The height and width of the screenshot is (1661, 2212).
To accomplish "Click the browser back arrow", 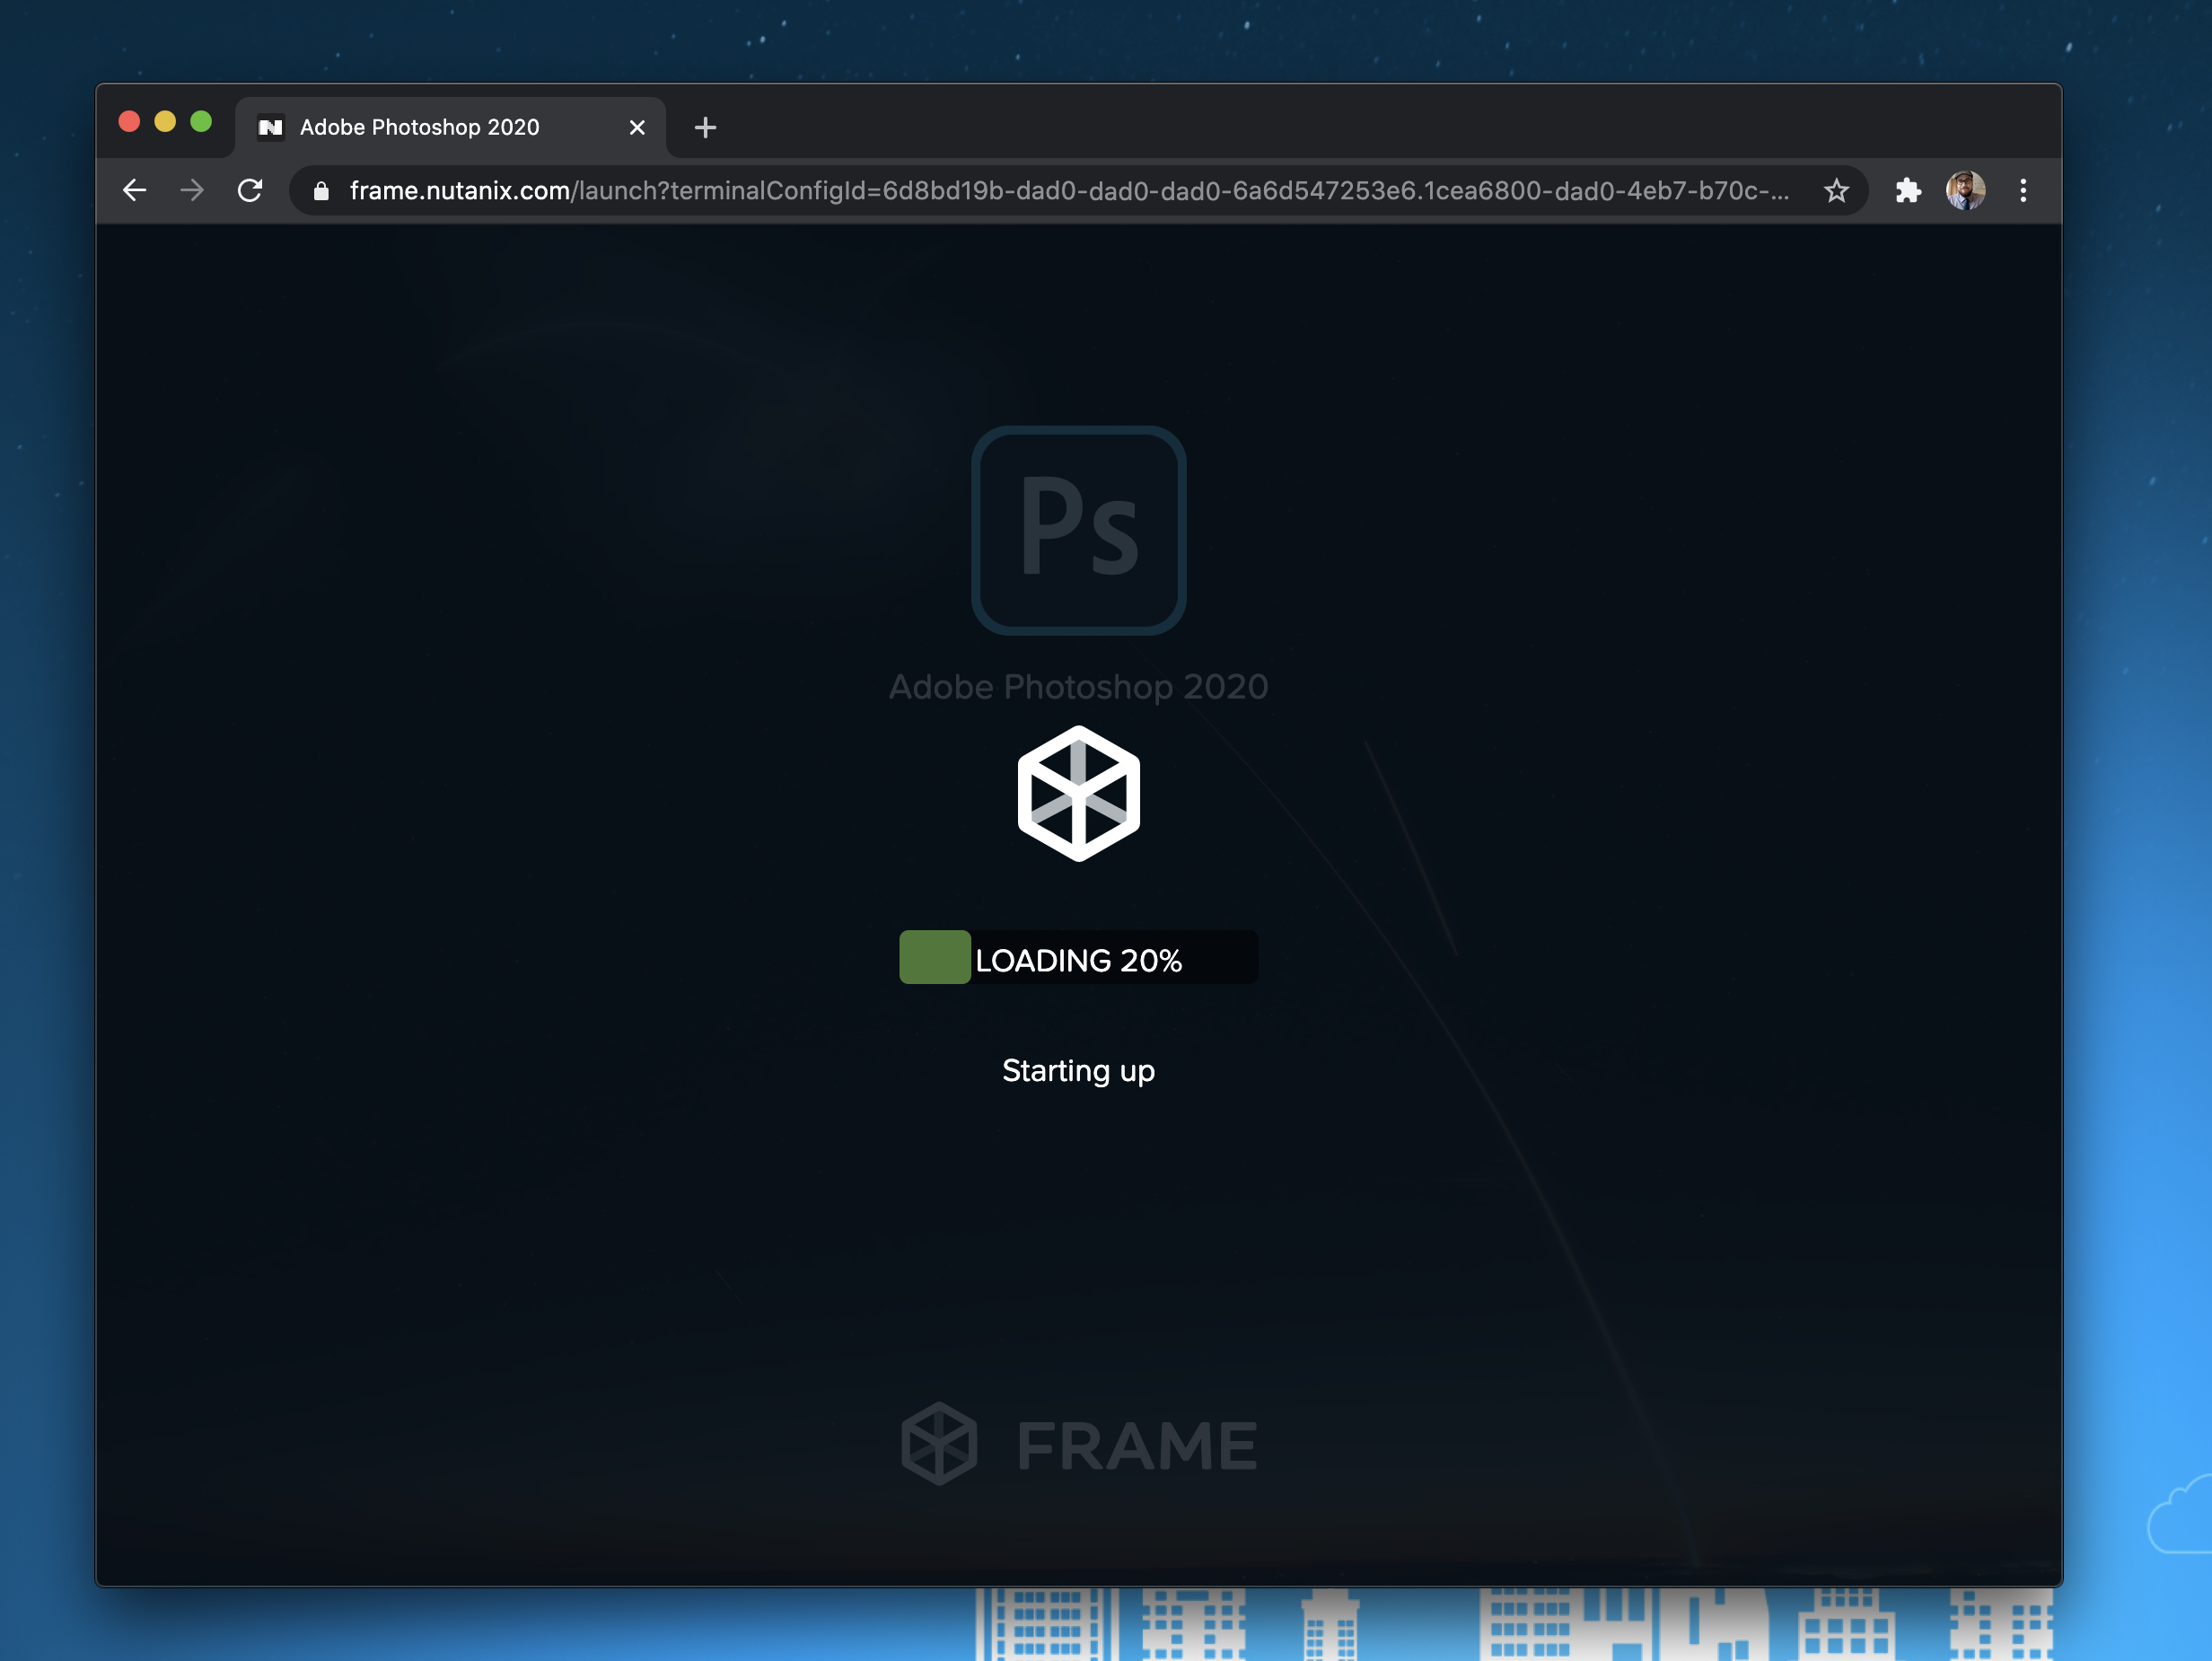I will click(x=134, y=190).
